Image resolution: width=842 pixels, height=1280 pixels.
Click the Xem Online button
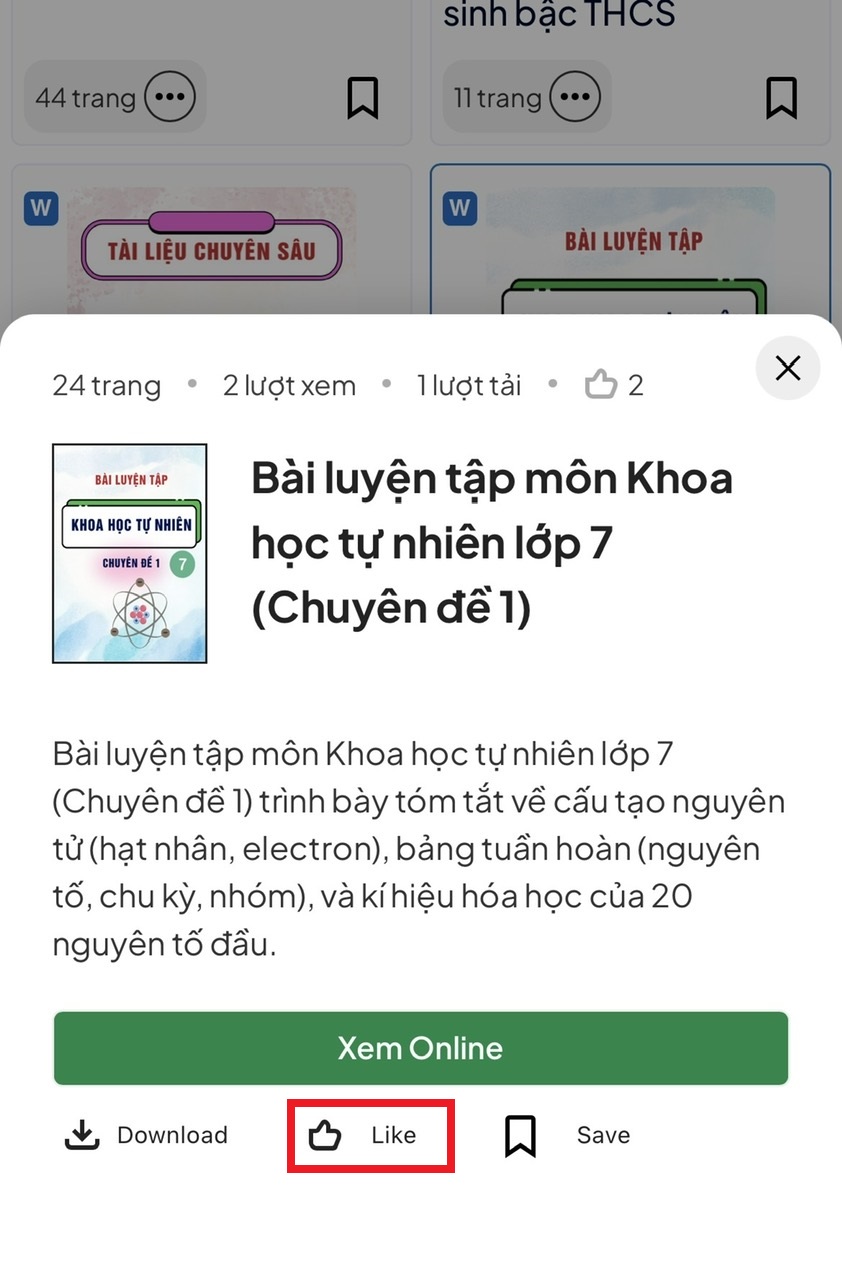click(x=421, y=1048)
